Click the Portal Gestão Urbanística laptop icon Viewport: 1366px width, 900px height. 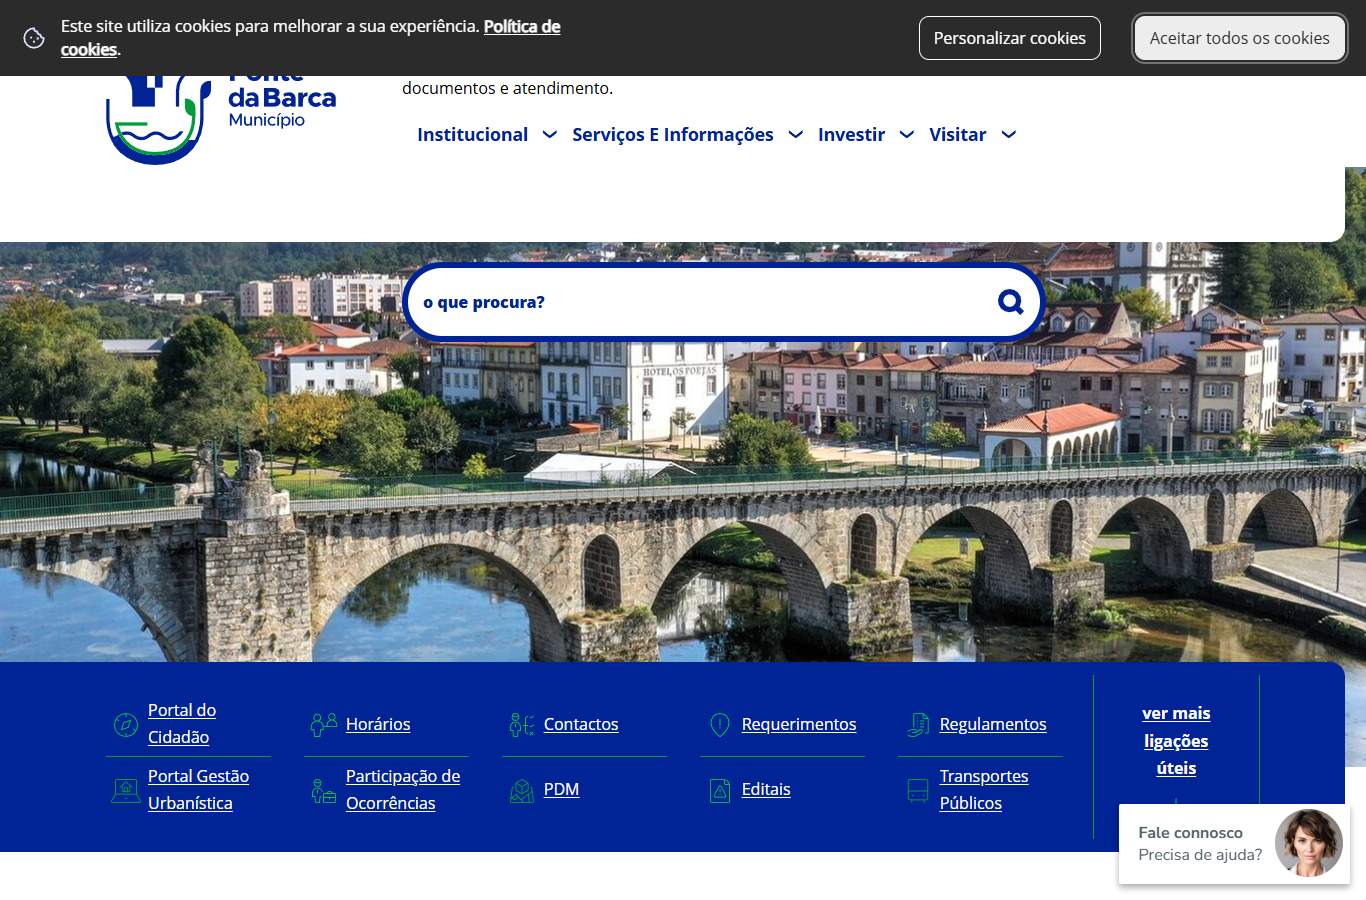click(126, 791)
